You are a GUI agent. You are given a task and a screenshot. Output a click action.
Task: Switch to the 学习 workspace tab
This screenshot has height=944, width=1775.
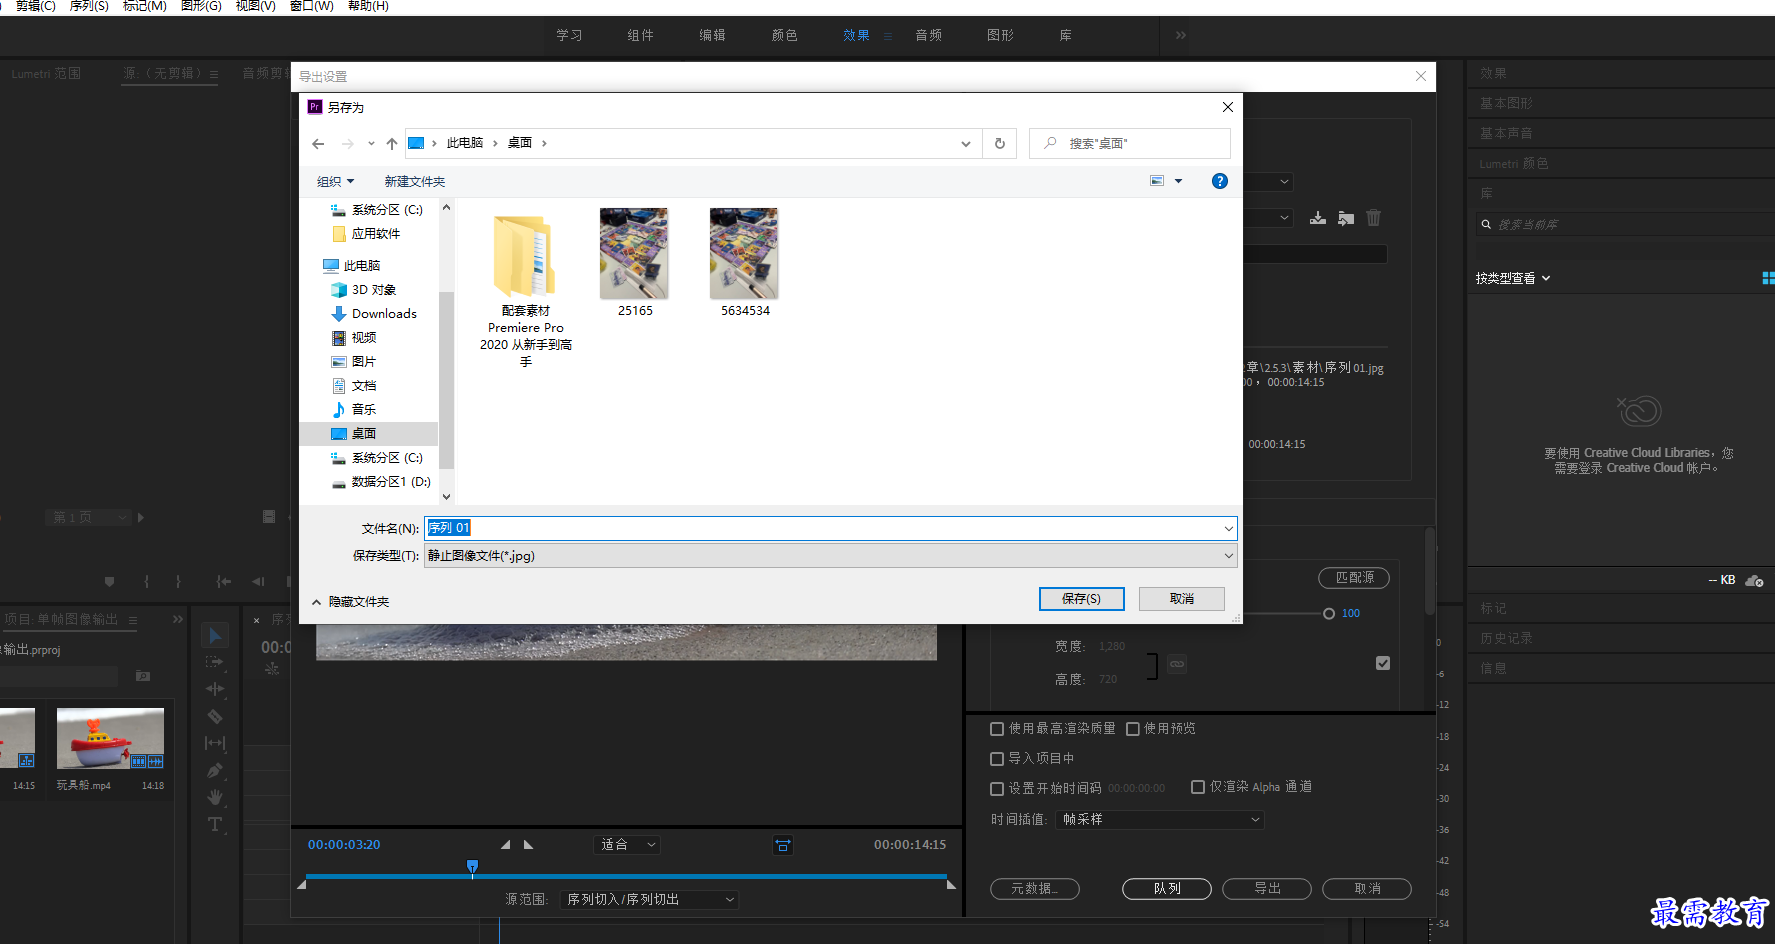tap(570, 35)
